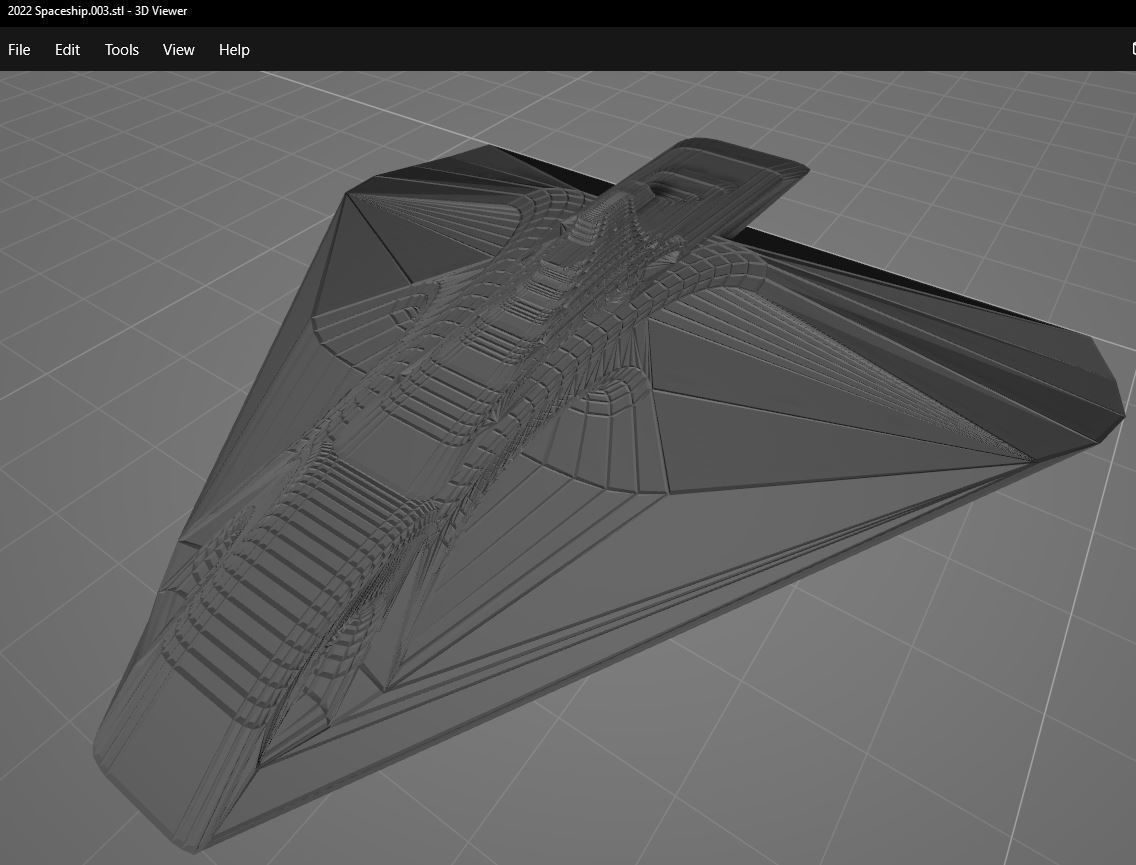Open the View menu

click(178, 50)
